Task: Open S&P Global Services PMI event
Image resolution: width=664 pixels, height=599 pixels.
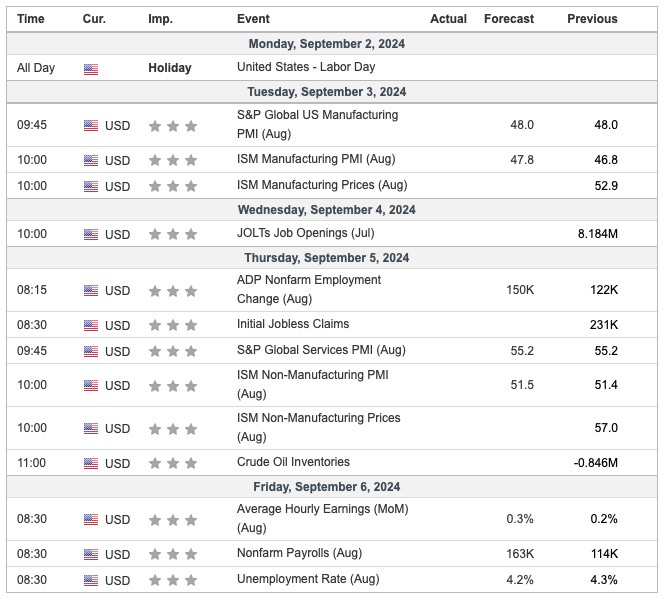Action: tap(321, 350)
